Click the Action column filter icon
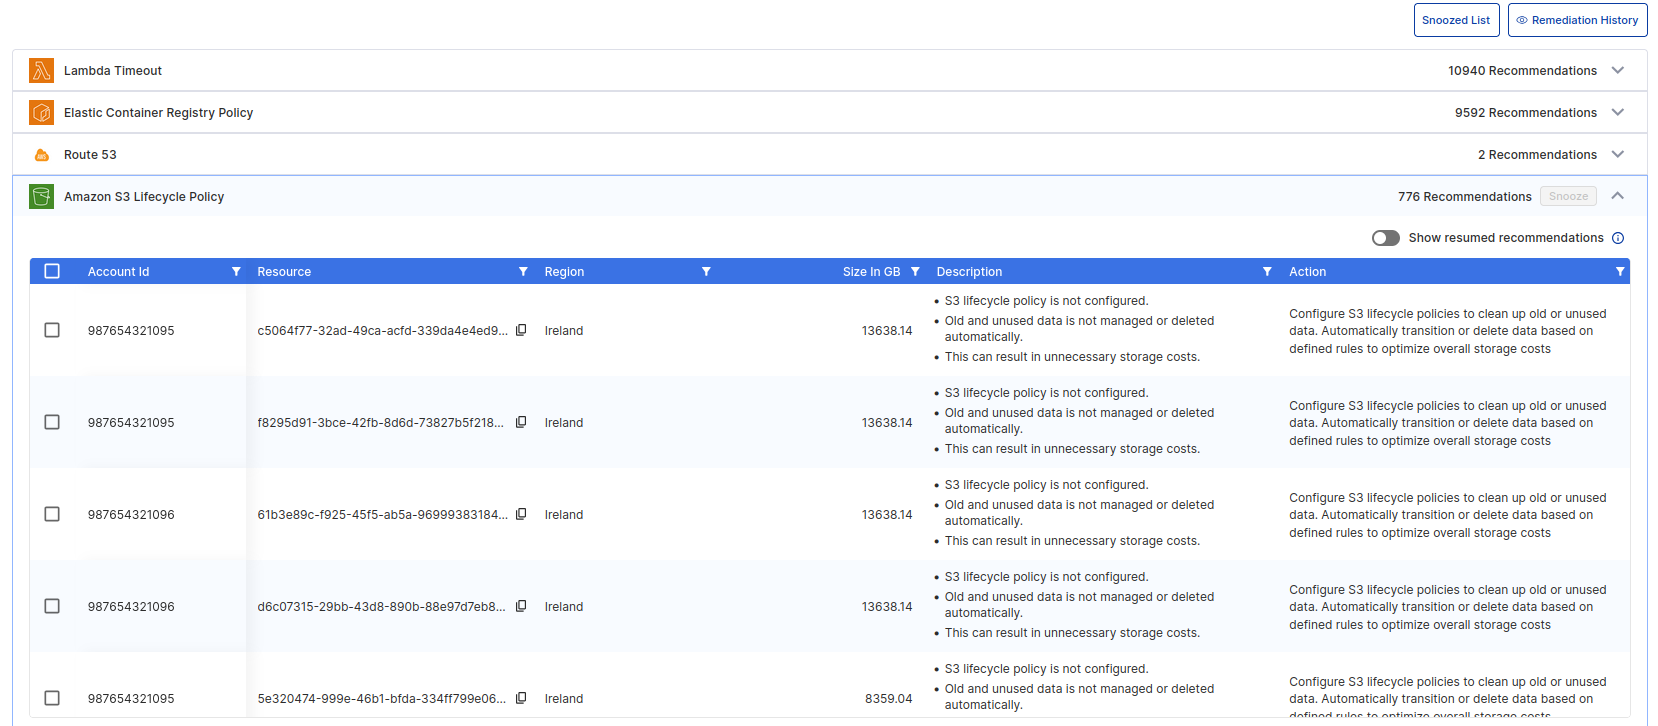1658x726 pixels. pos(1619,272)
